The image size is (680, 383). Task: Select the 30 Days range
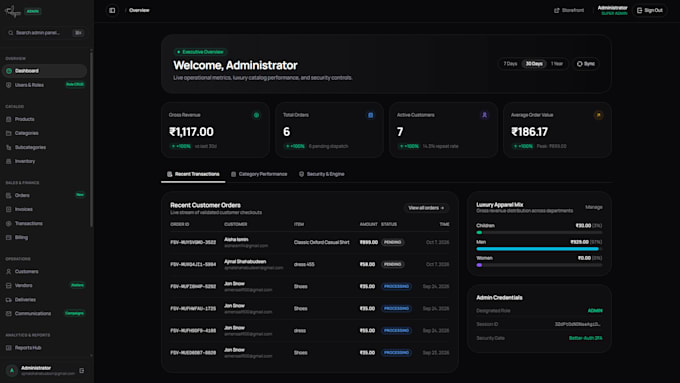coord(534,64)
